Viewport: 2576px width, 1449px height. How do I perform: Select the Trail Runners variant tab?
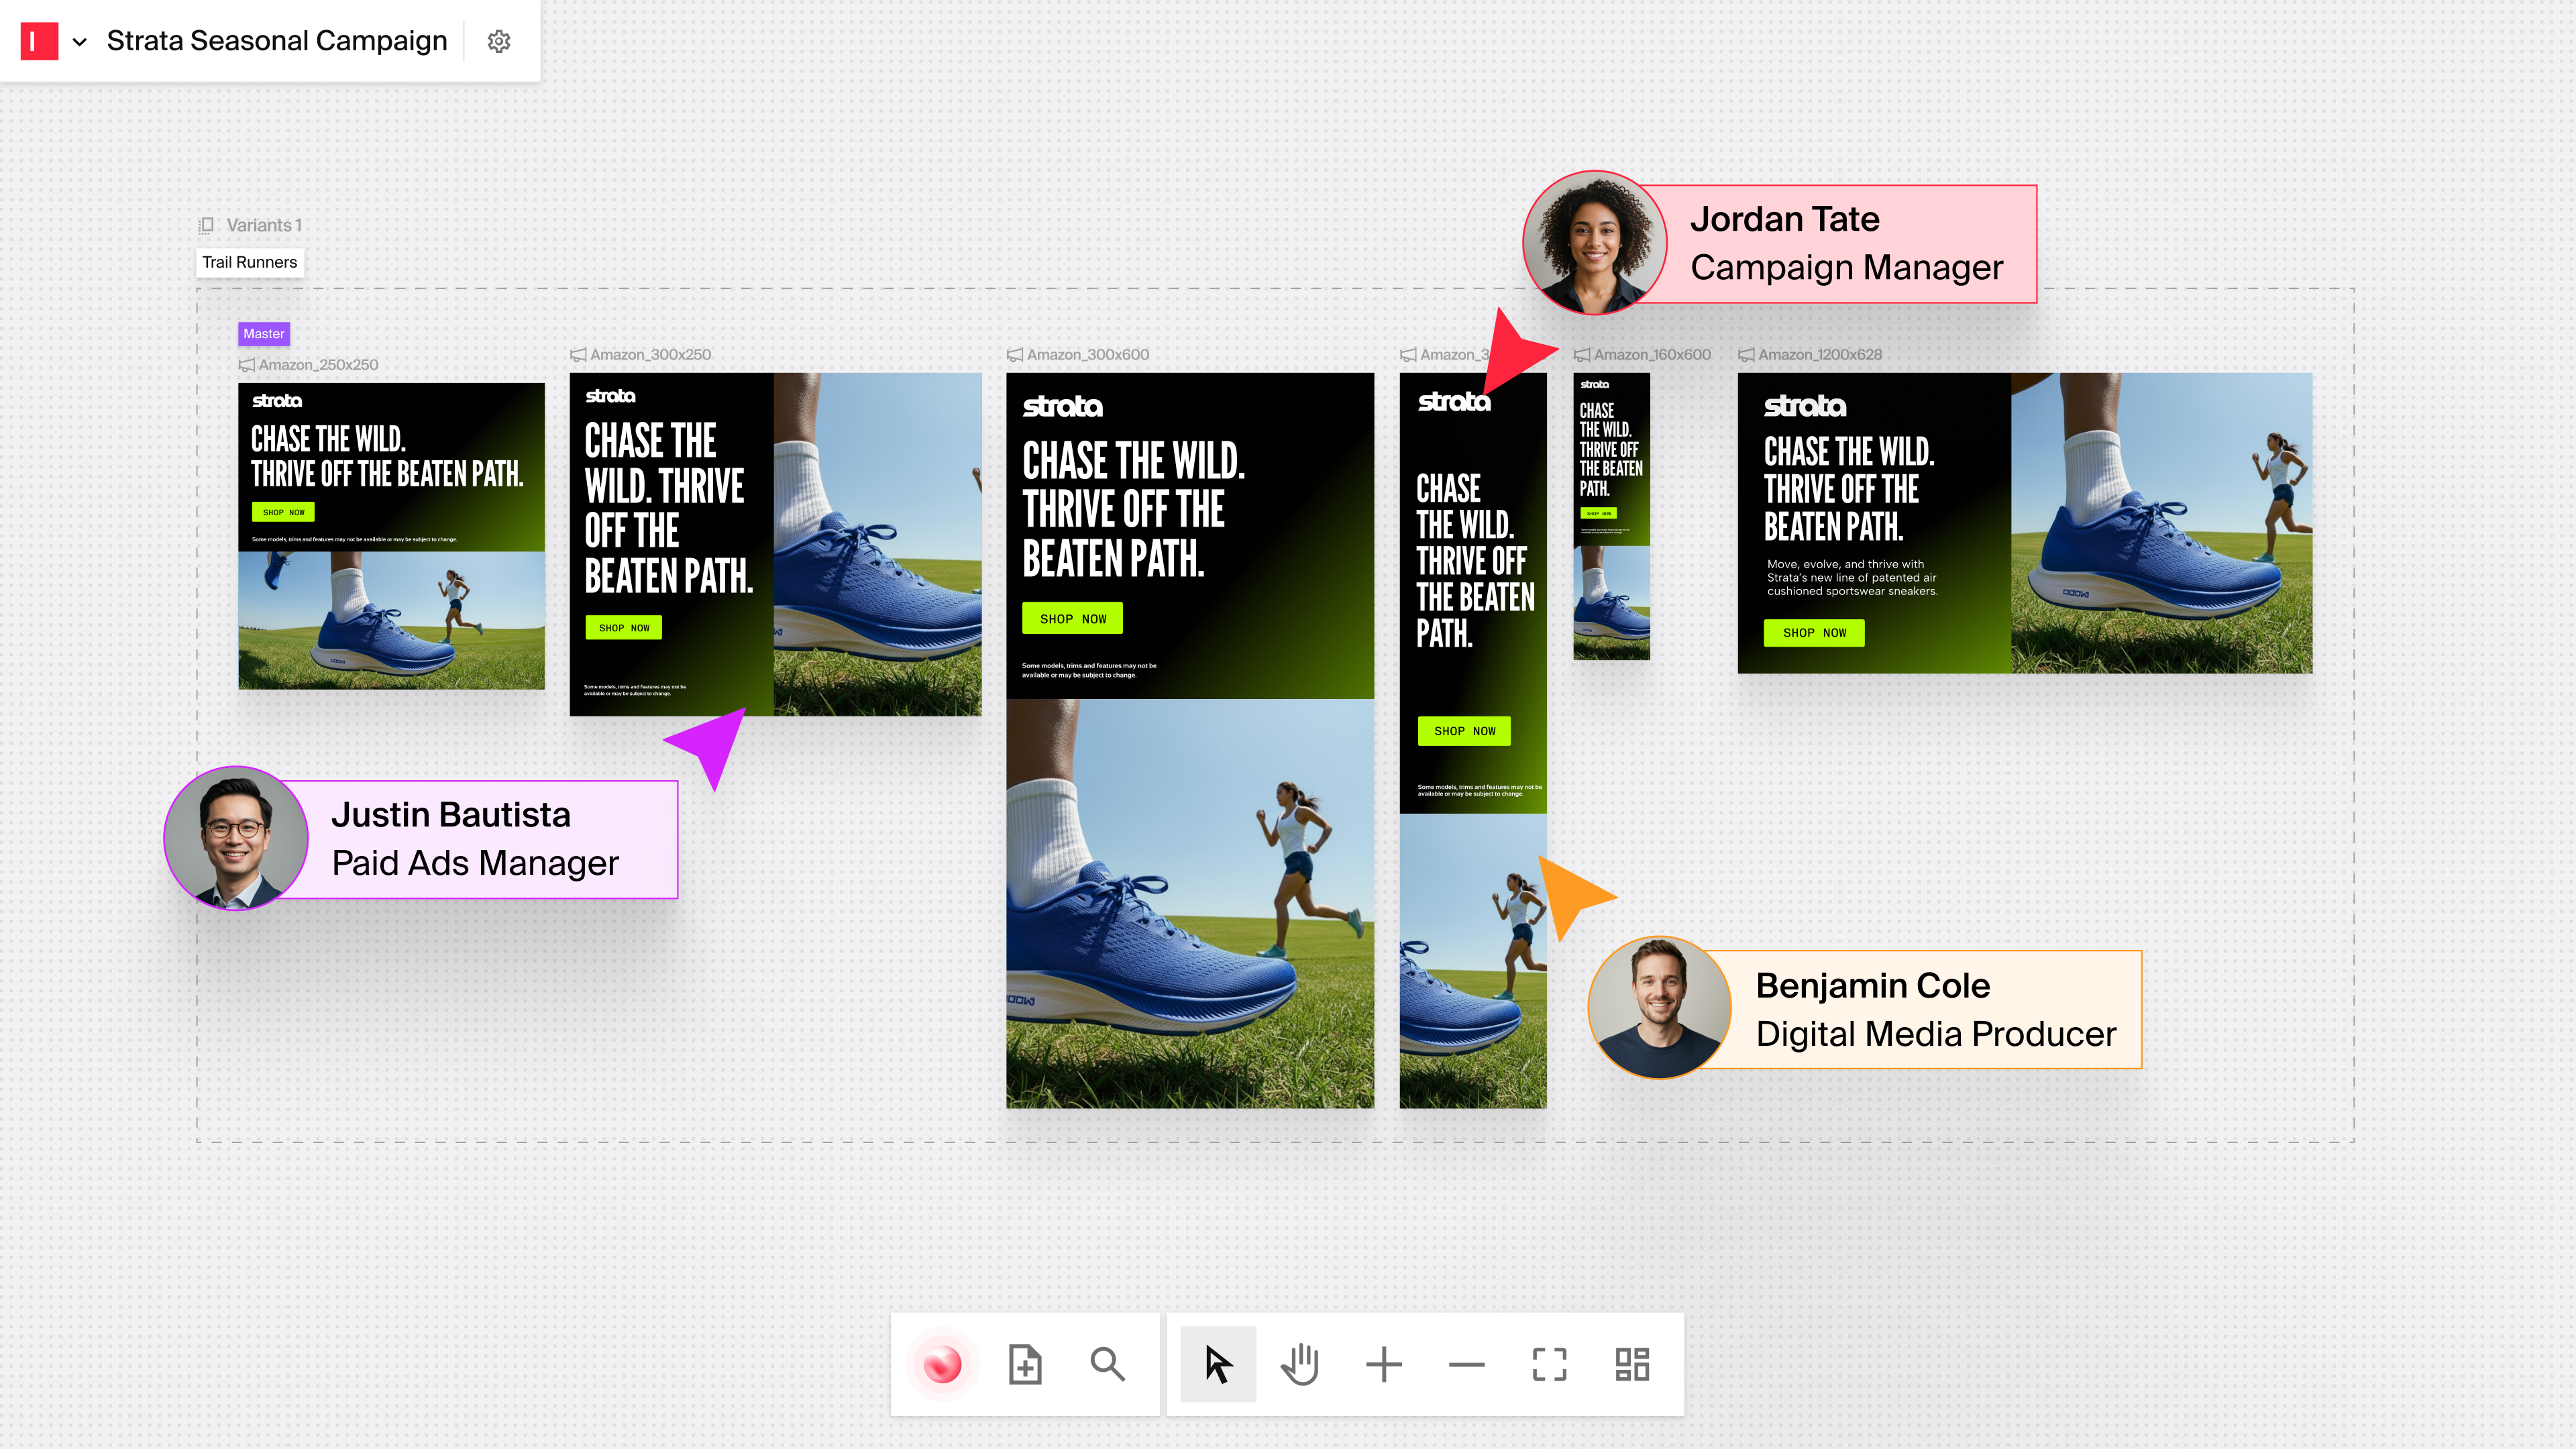249,262
